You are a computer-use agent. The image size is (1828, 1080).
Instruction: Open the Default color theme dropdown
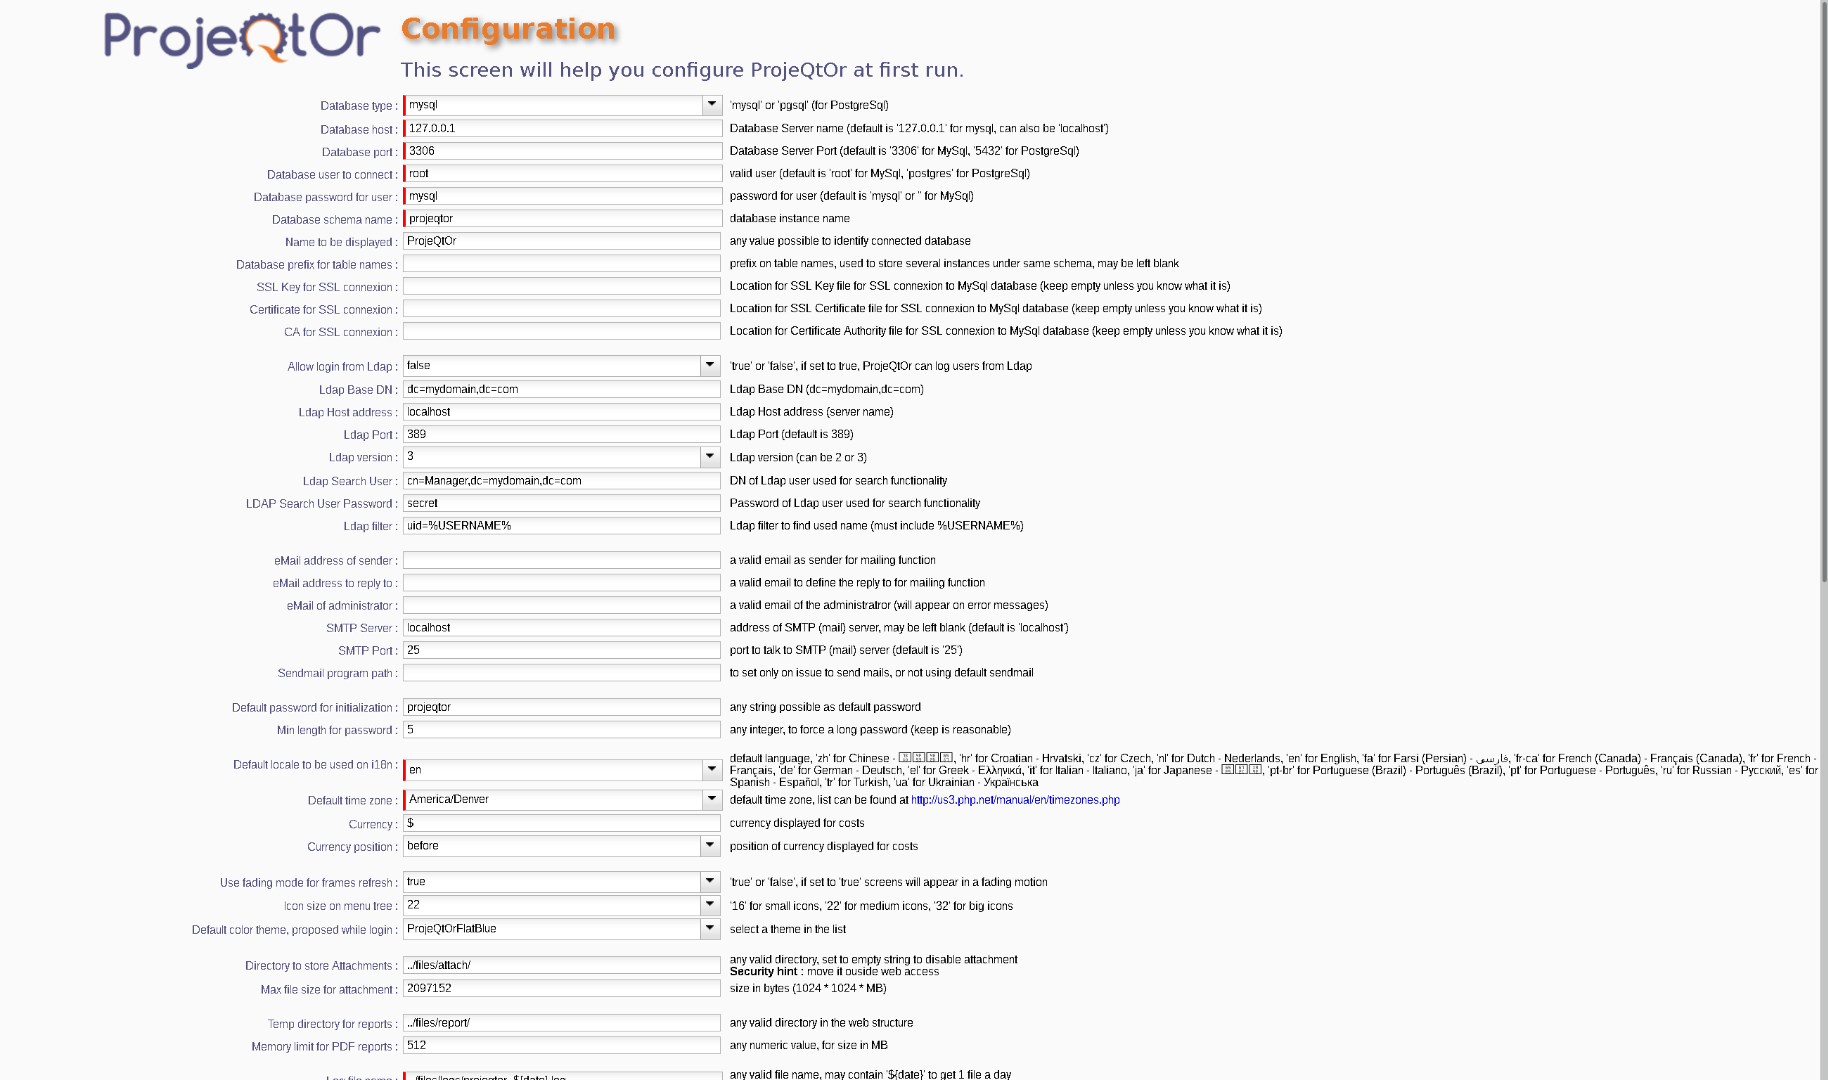[x=710, y=929]
